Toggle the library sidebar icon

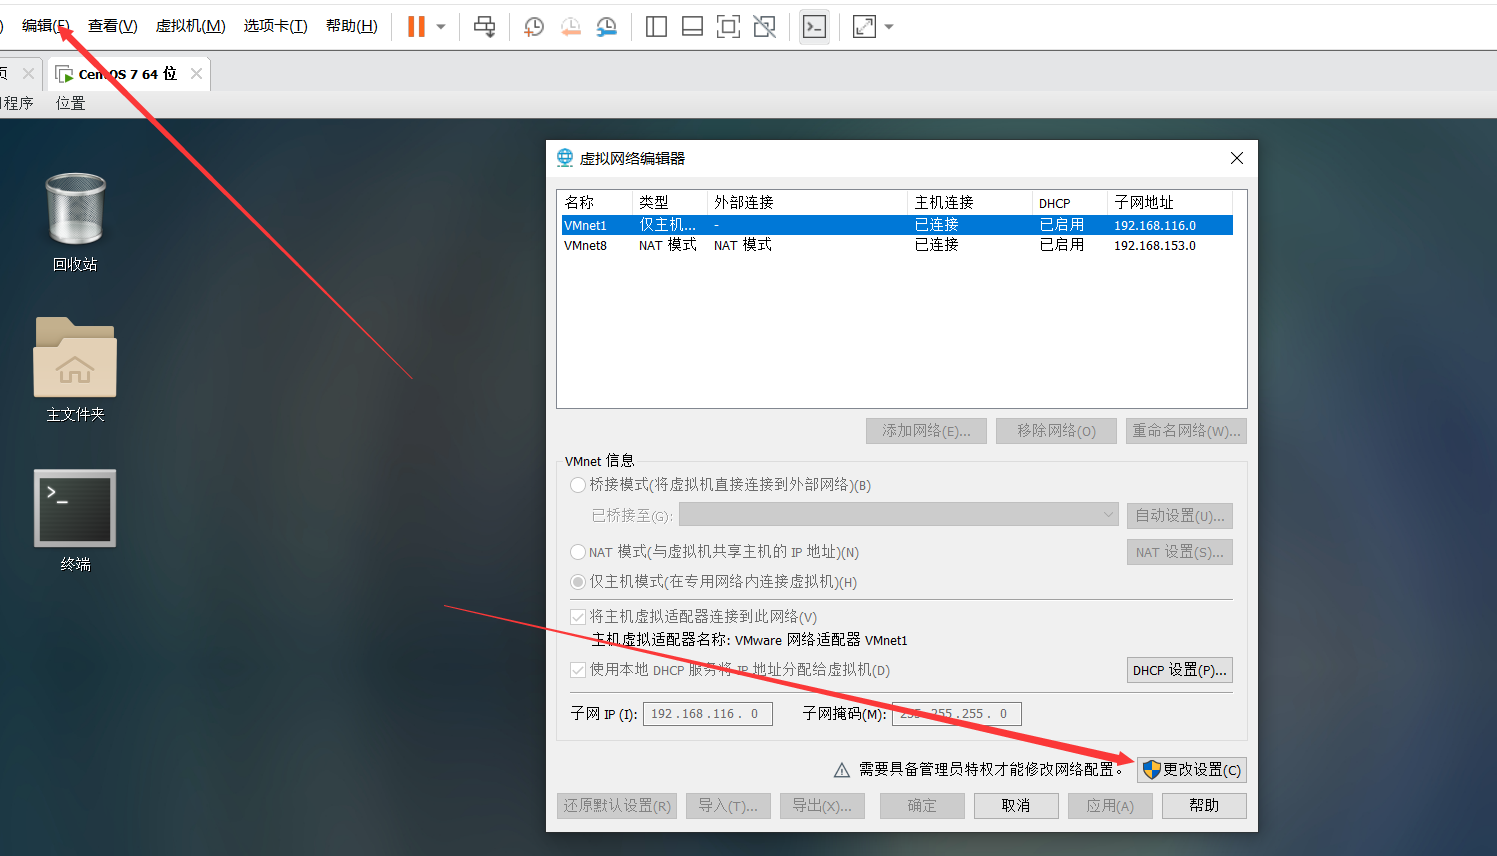657,27
